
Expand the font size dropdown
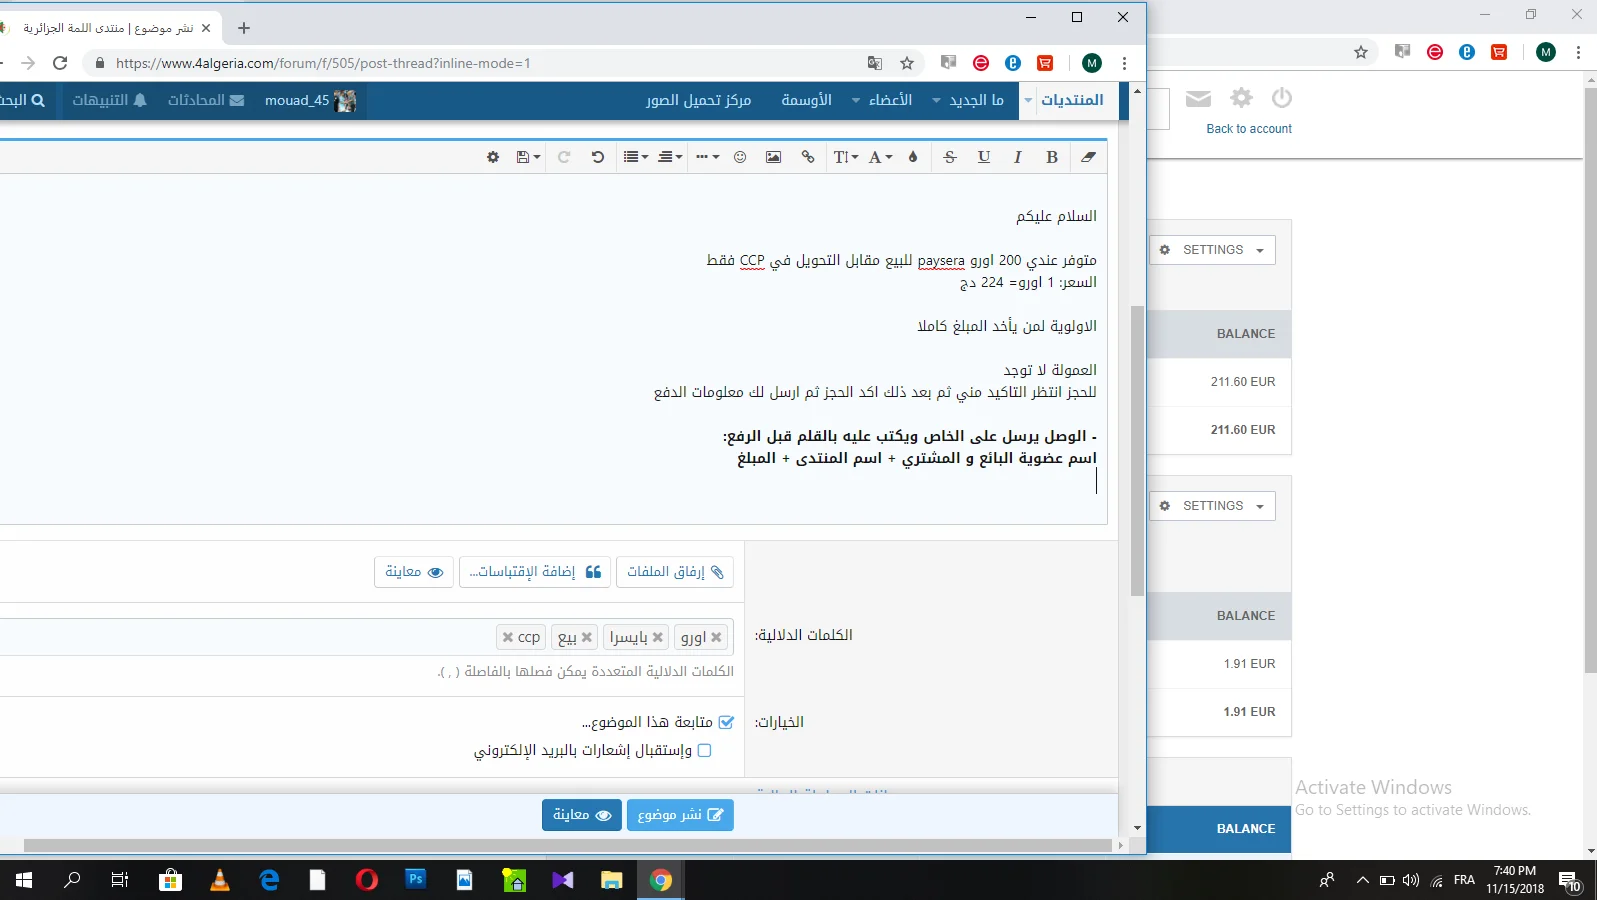tap(846, 157)
